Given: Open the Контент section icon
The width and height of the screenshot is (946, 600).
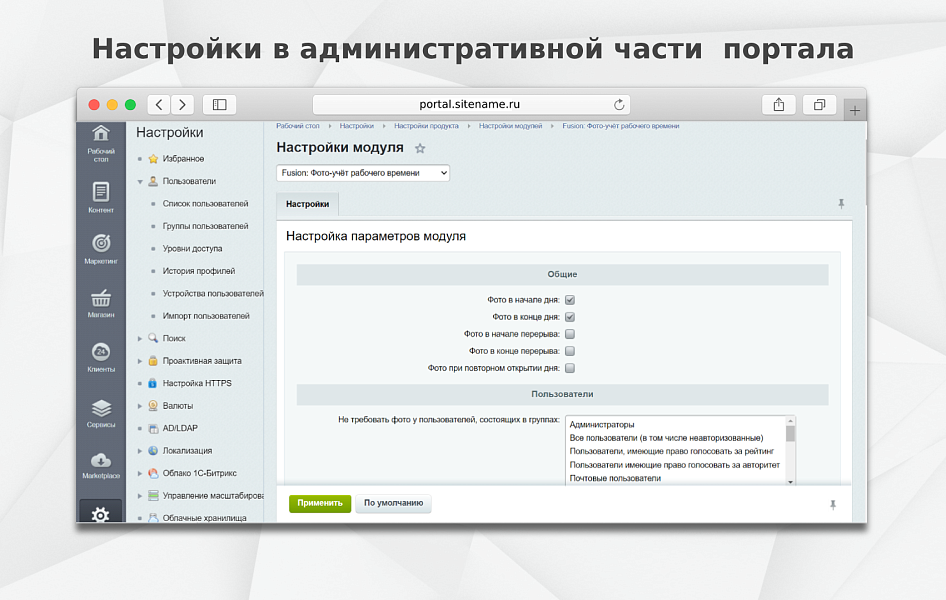Looking at the screenshot, I should point(101,192).
